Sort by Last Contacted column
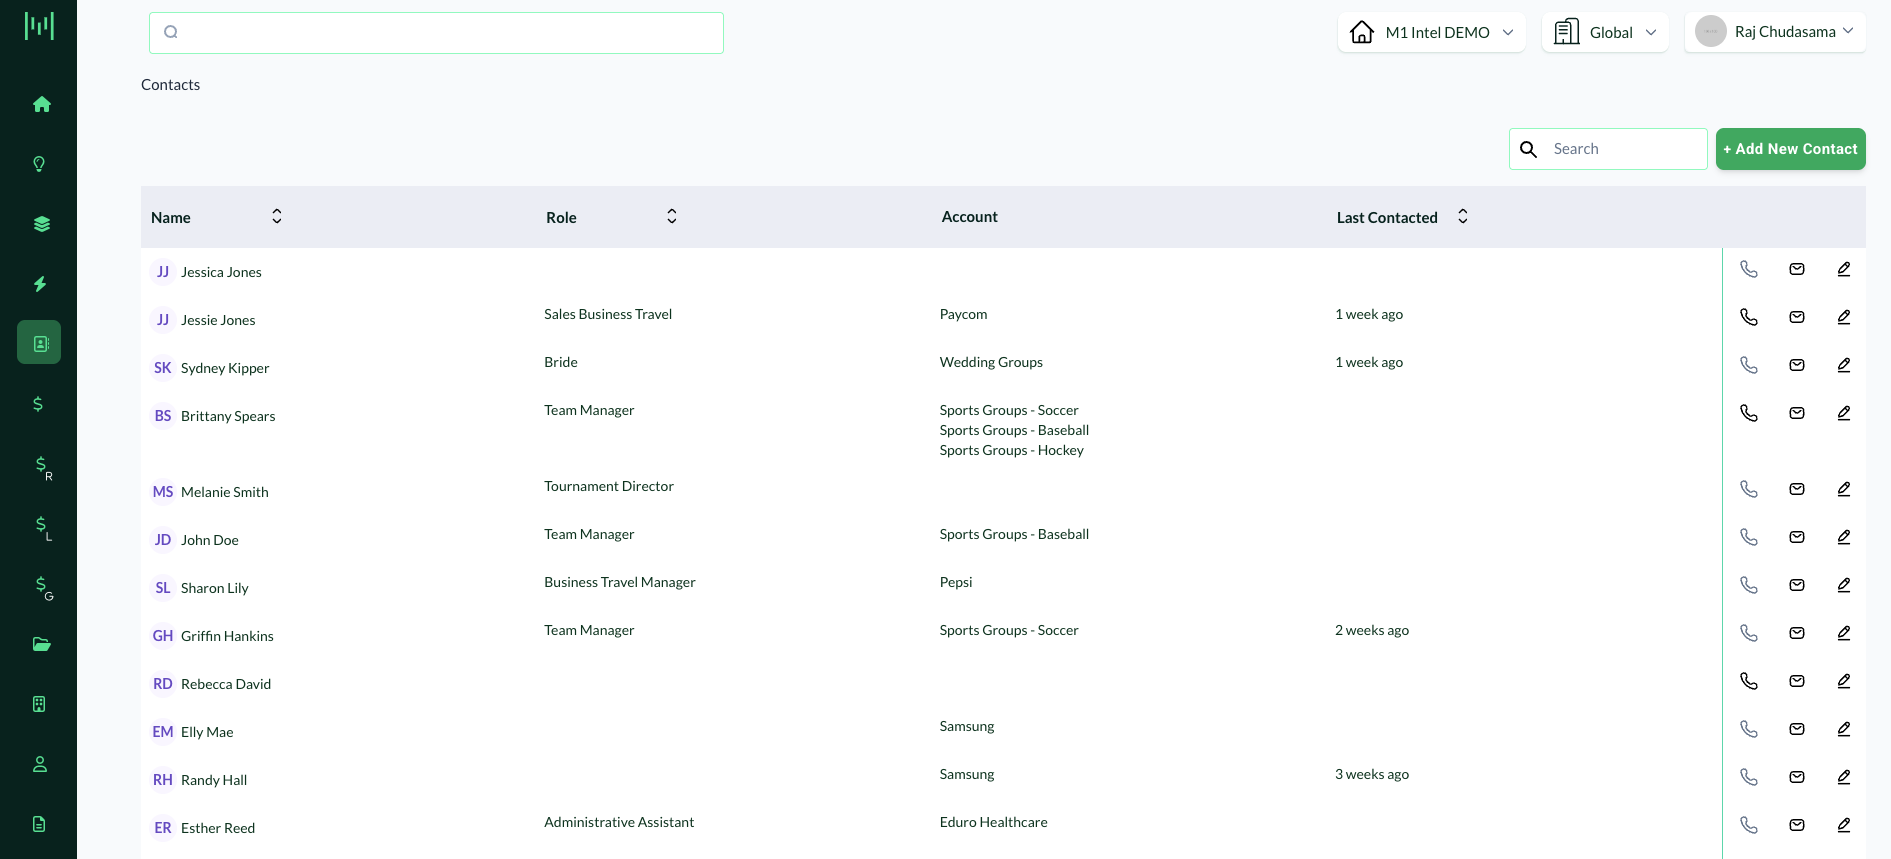This screenshot has width=1891, height=859. [x=1463, y=217]
